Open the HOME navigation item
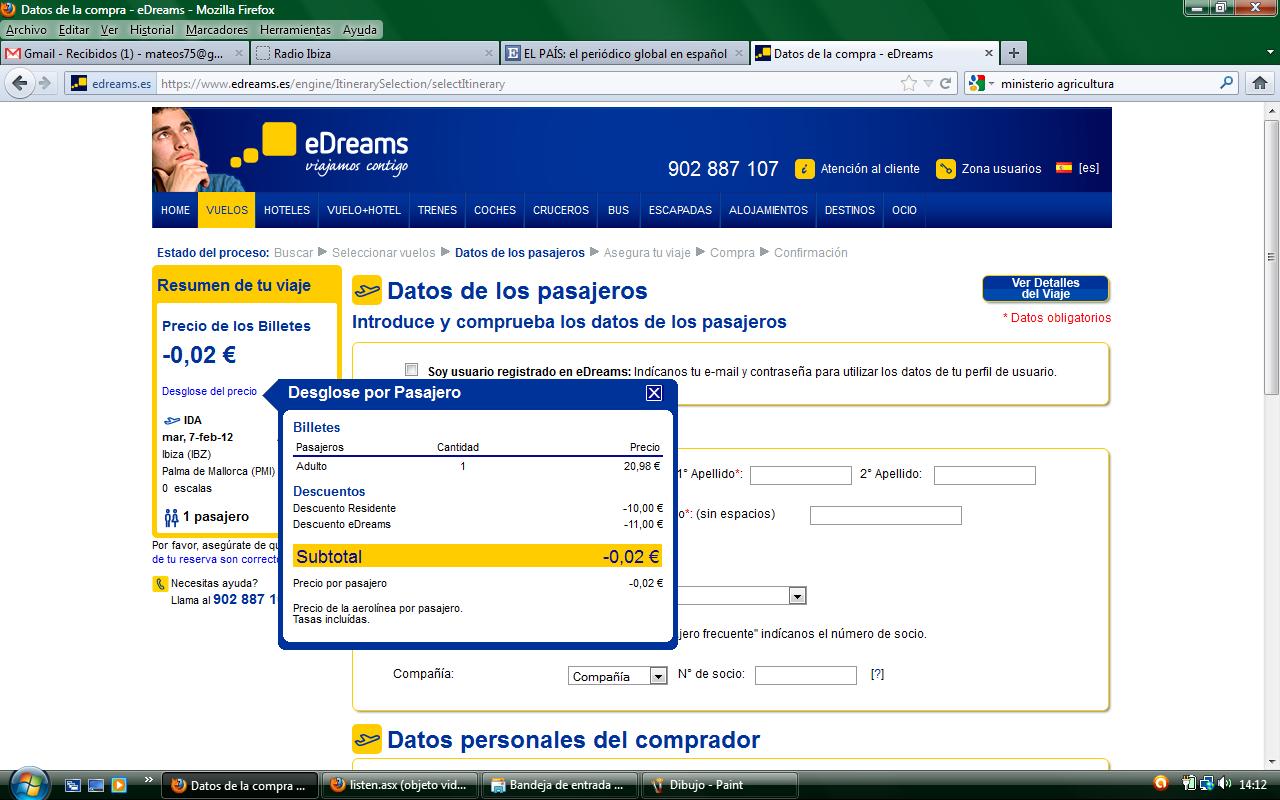The image size is (1280, 800). (175, 210)
